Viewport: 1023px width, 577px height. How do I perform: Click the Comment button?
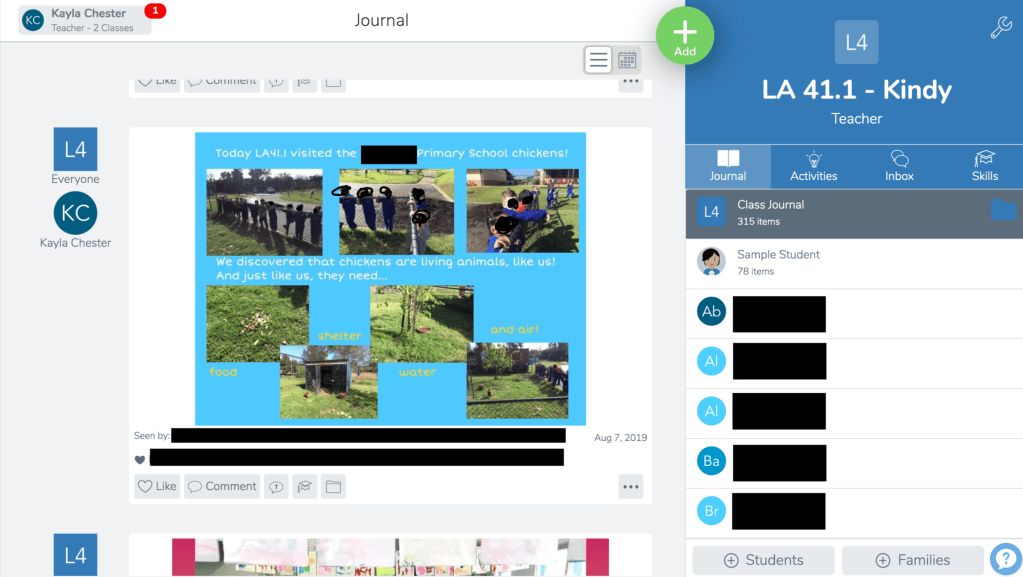tap(222, 487)
